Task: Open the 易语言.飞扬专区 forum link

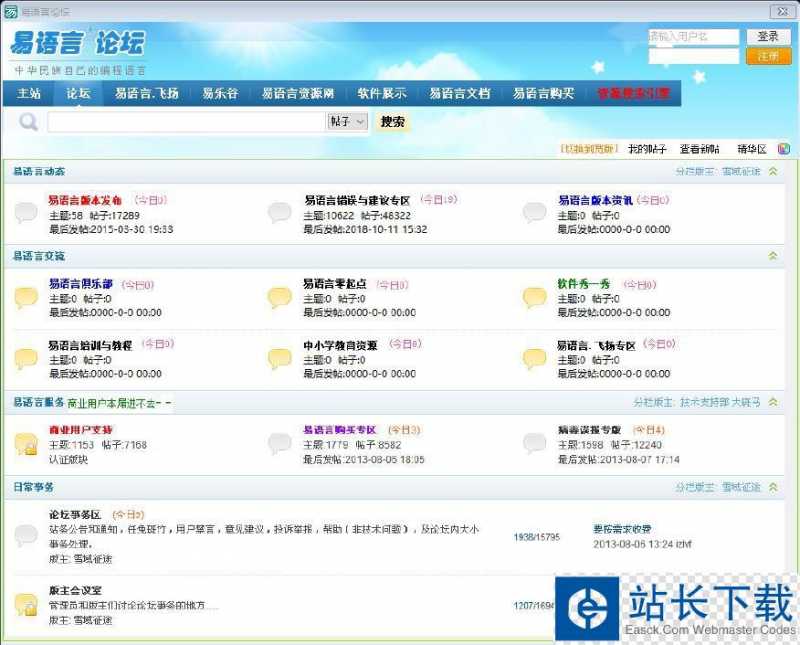Action: coord(596,345)
